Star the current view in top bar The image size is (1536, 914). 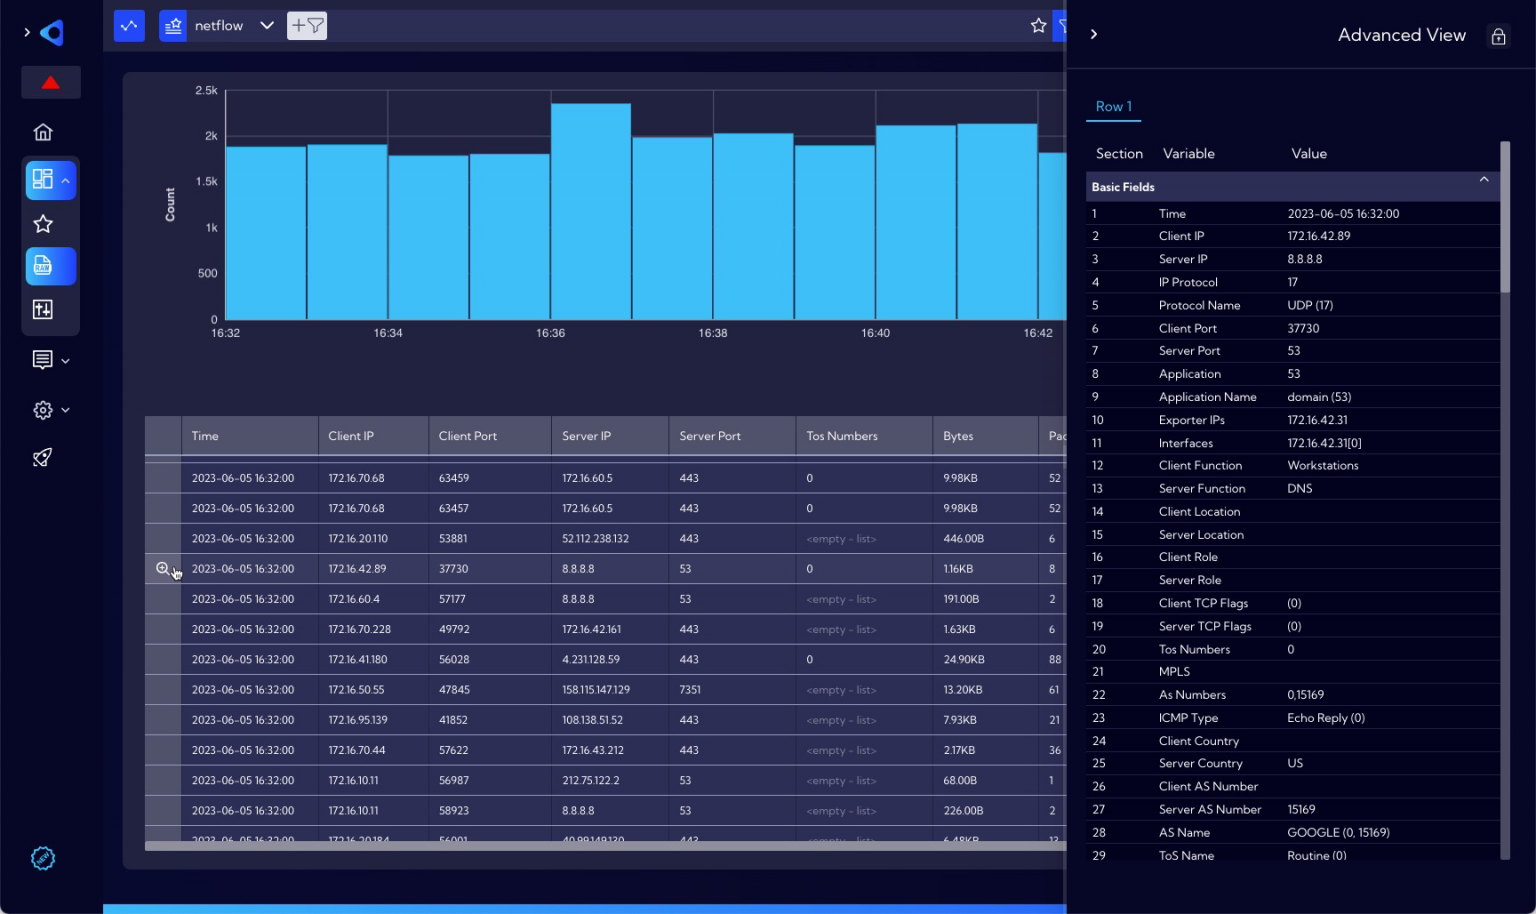(x=1038, y=26)
